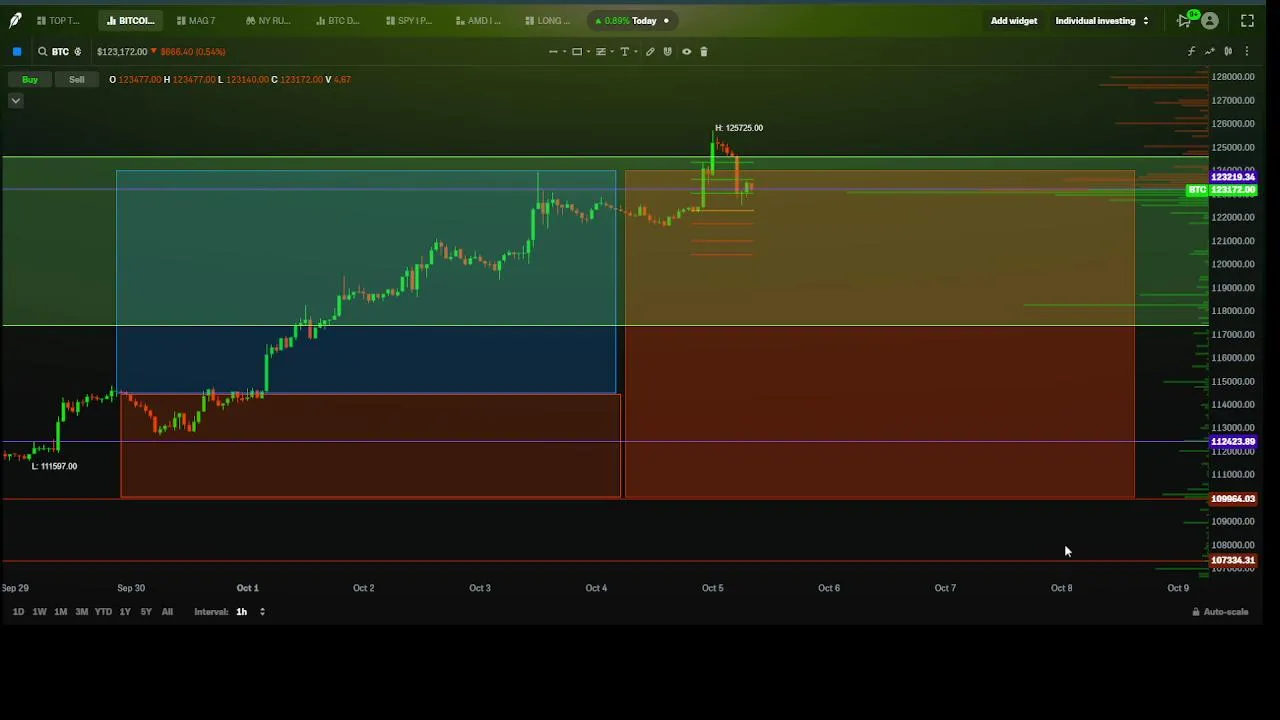This screenshot has width=1280, height=720.
Task: Select the YTD time range
Action: (x=103, y=612)
